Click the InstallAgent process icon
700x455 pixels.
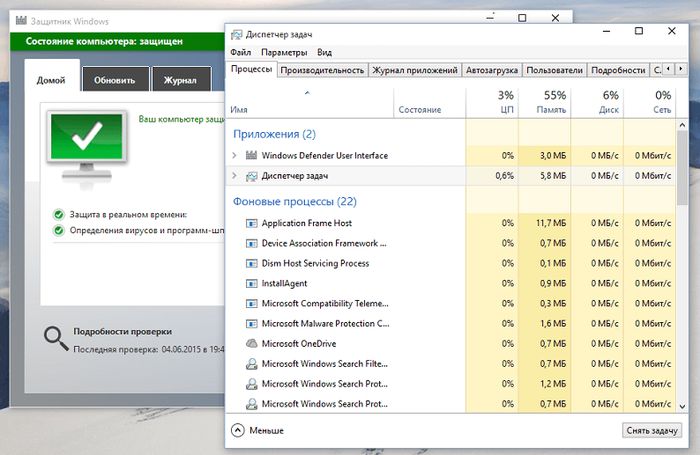(251, 283)
